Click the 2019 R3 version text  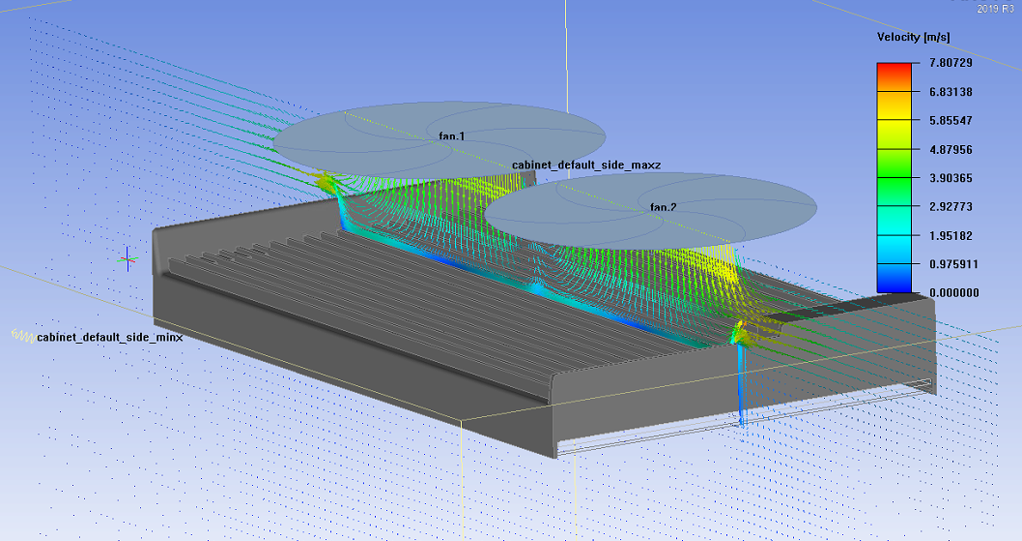(995, 8)
